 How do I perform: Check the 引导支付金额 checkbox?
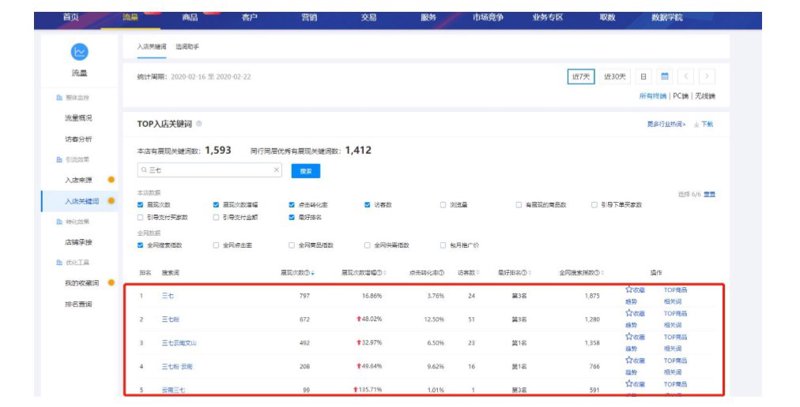pos(216,217)
